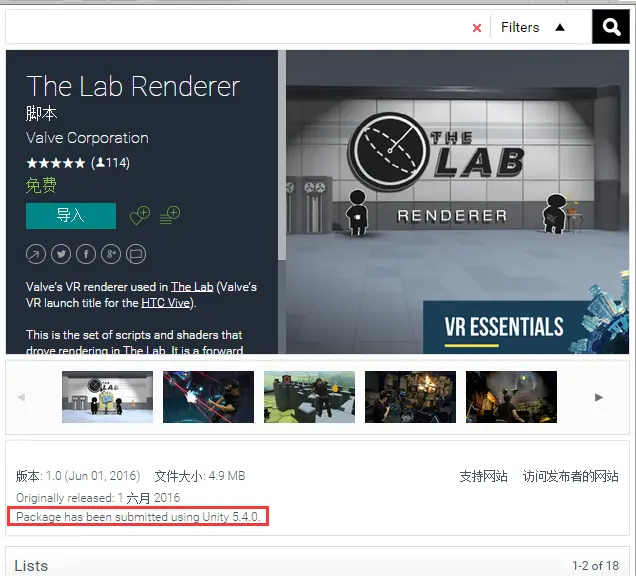The width and height of the screenshot is (636, 576).
Task: Click the Unity 5.4.0 submission note
Action: pyautogui.click(x=138, y=517)
